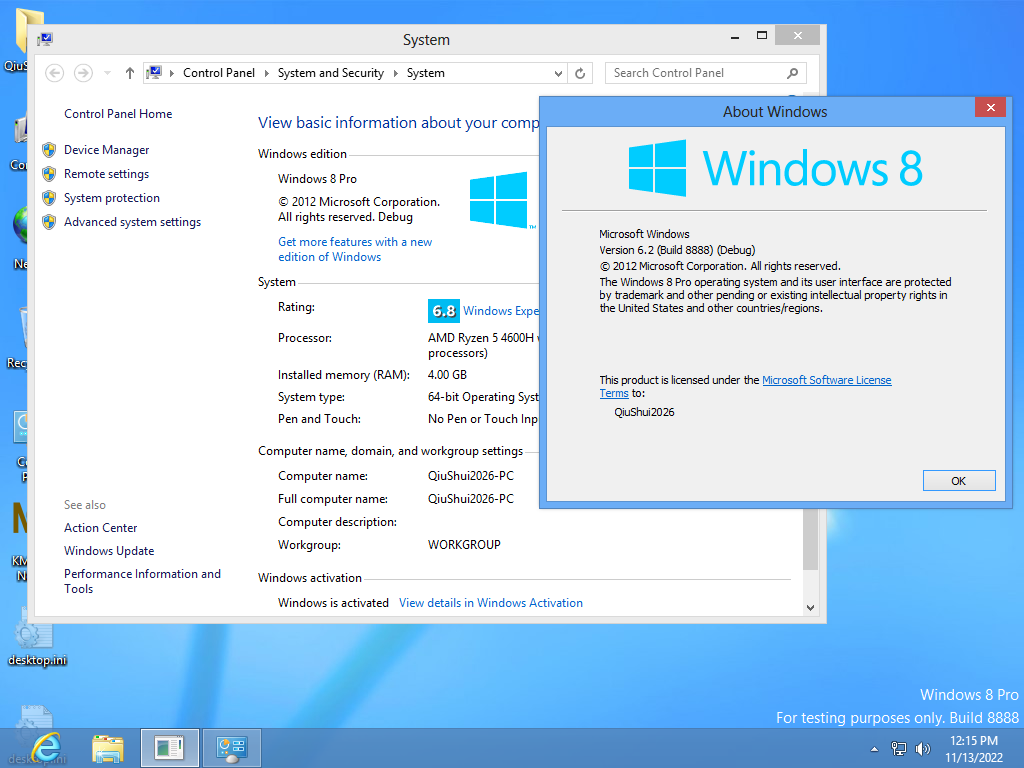Image resolution: width=1024 pixels, height=768 pixels.
Task: Open Performance Information and Tools
Action: click(x=142, y=581)
